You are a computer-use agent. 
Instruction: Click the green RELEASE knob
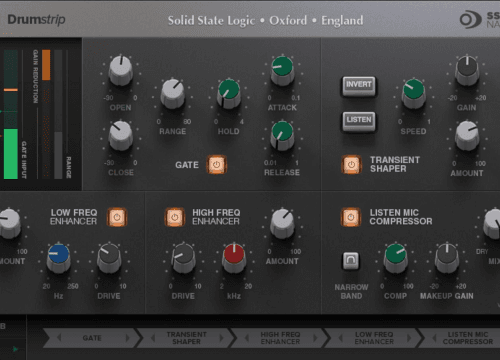pos(282,135)
